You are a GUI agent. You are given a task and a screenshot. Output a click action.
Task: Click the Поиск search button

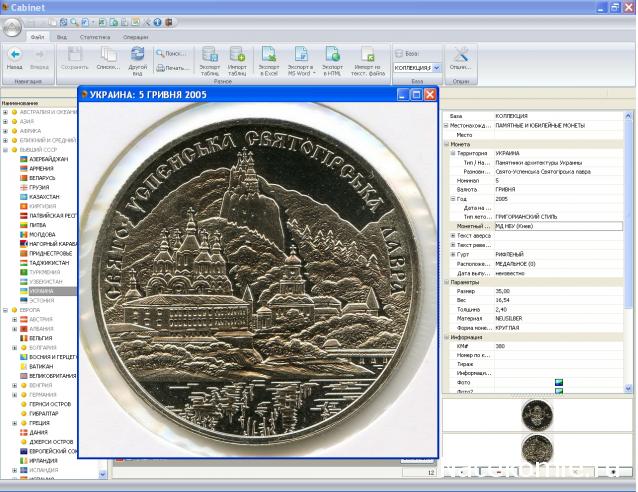[172, 53]
